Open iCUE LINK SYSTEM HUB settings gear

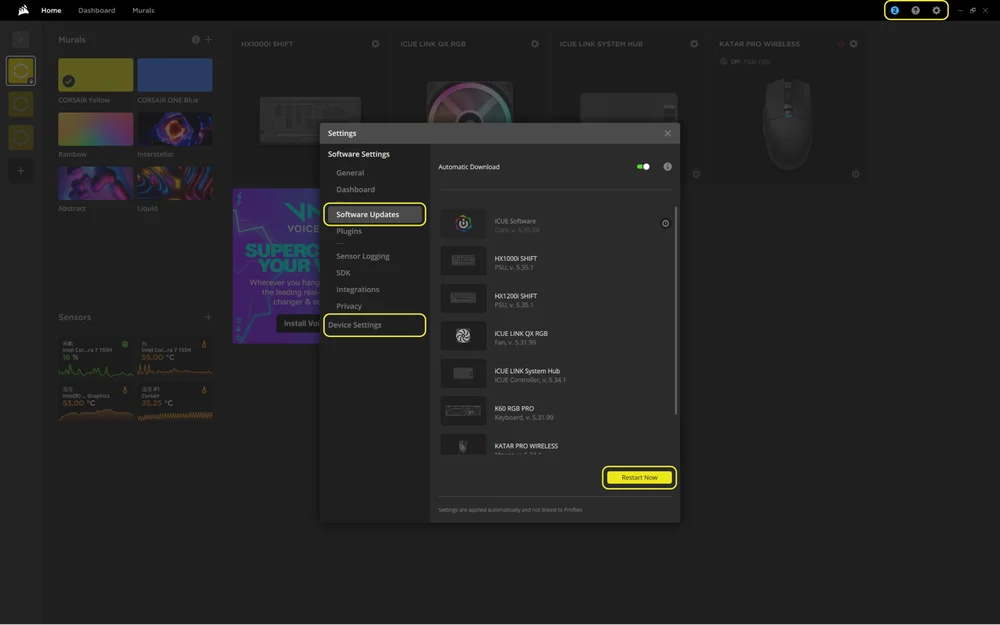[693, 43]
